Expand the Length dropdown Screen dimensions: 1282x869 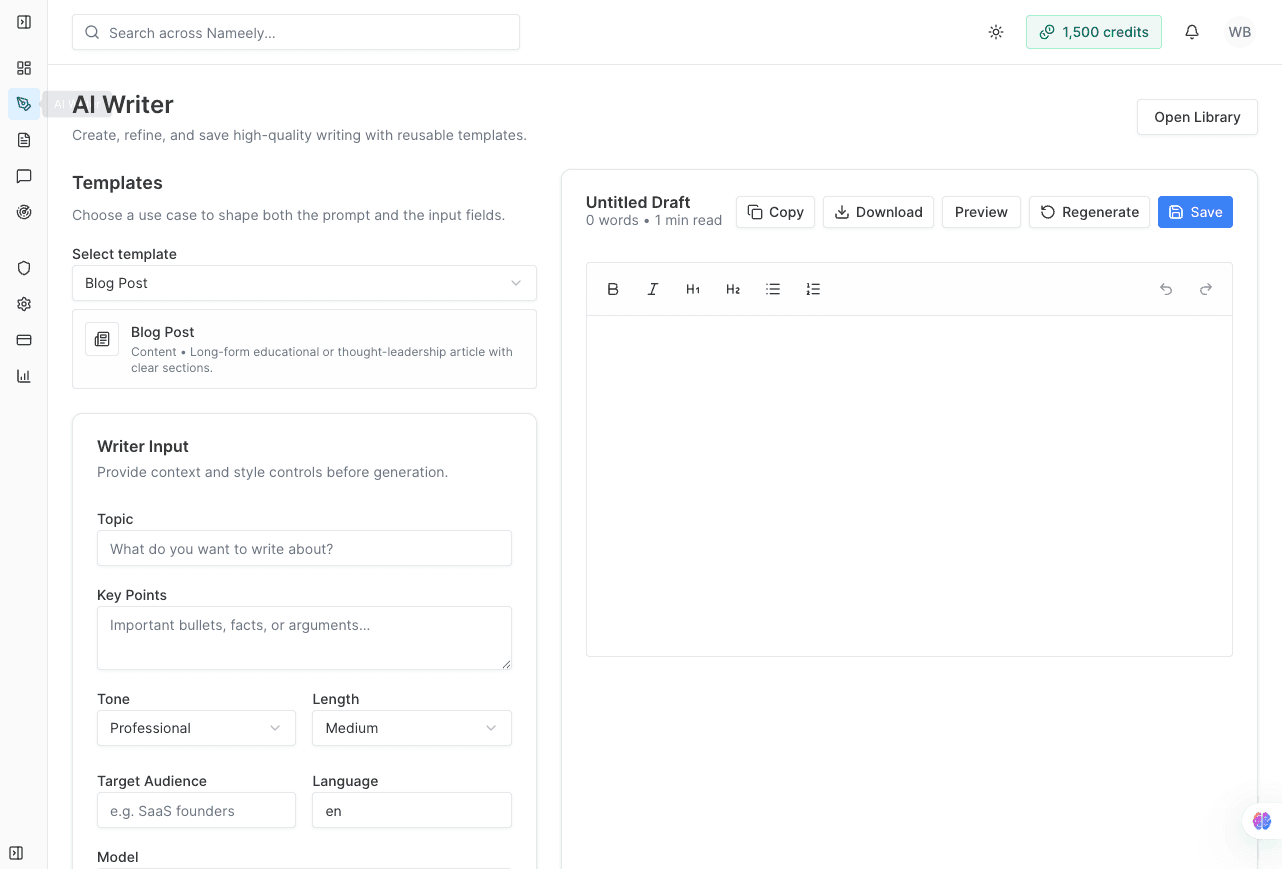tap(411, 728)
